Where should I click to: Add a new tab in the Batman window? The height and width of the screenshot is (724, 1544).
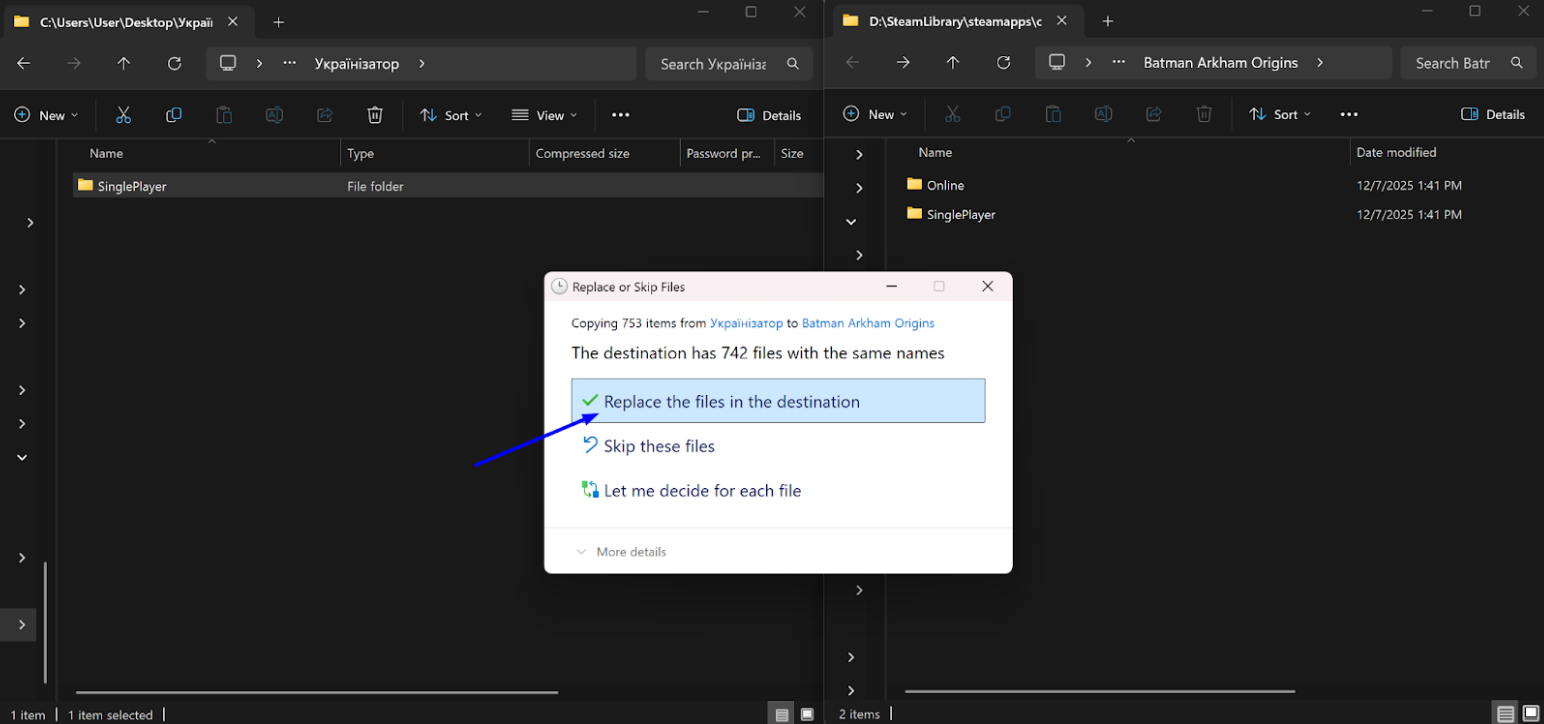point(1108,21)
